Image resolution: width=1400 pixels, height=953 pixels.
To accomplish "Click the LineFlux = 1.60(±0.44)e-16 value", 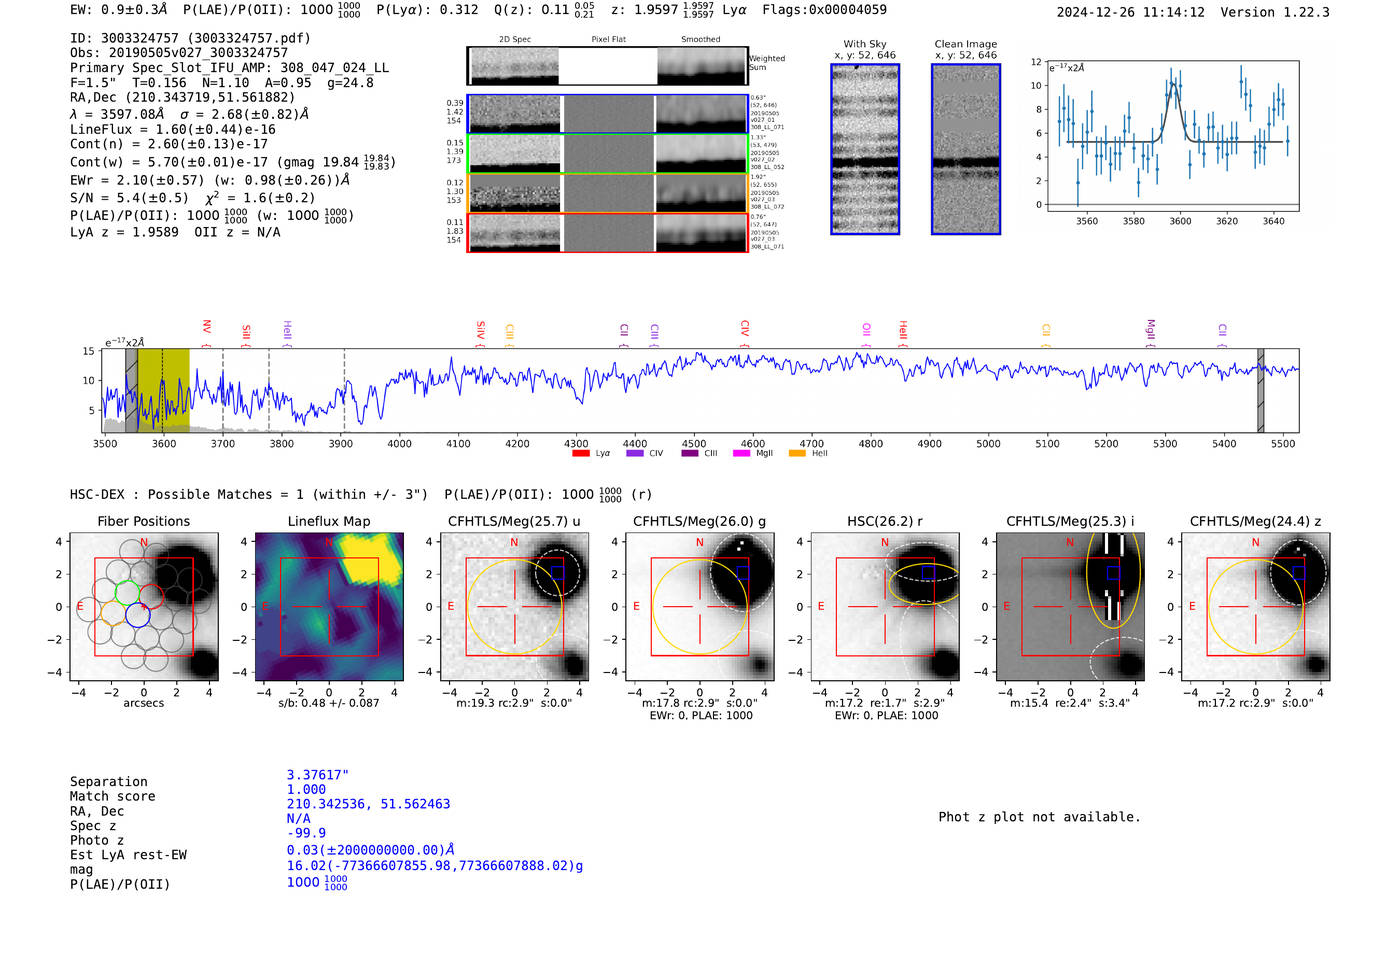I will pos(173,130).
